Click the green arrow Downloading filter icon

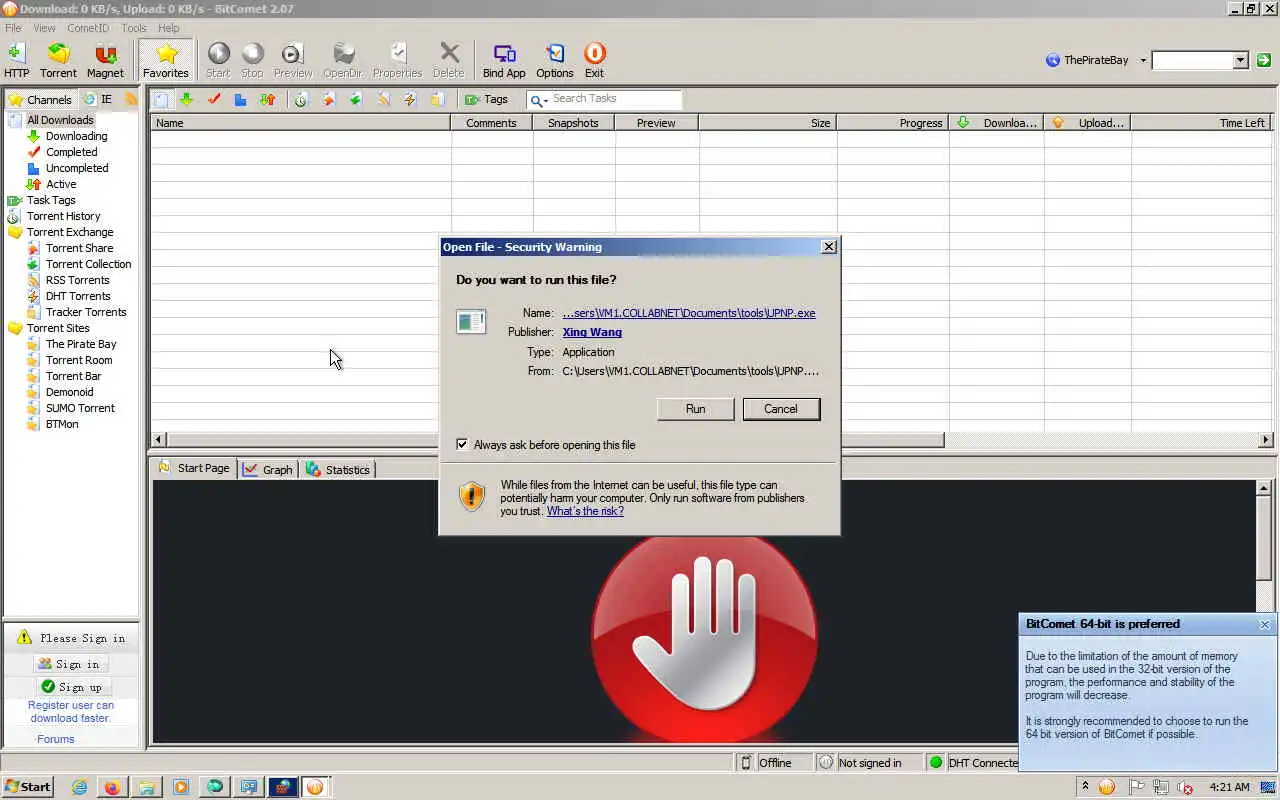click(186, 99)
